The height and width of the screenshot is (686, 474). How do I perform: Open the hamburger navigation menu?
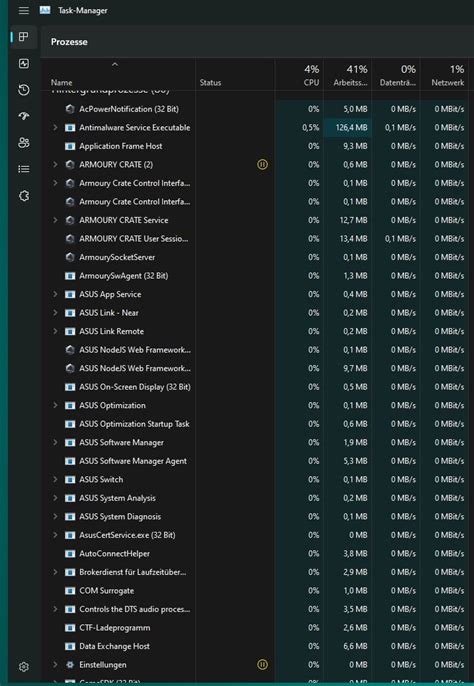coord(24,10)
